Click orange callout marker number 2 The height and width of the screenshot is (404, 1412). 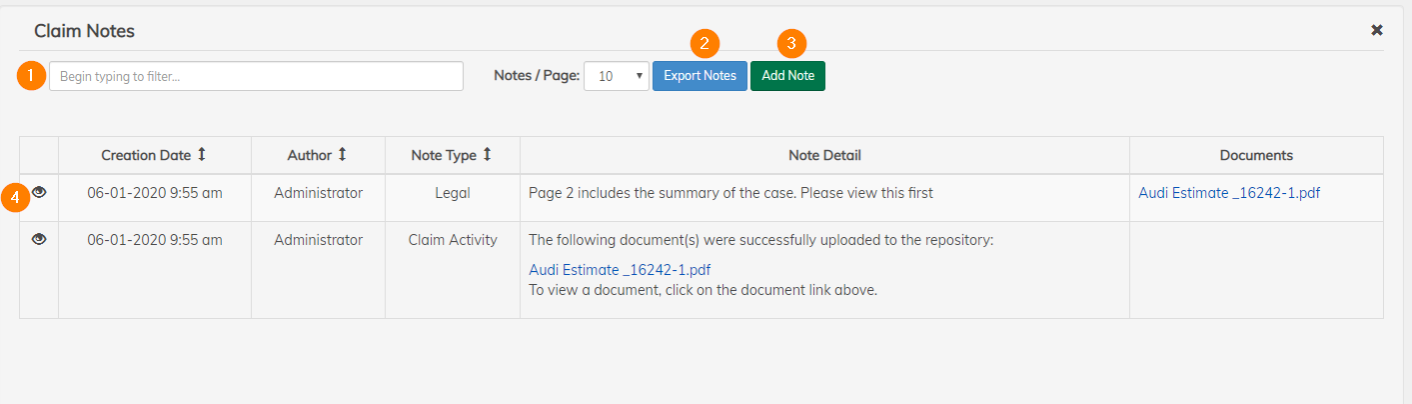(x=705, y=44)
